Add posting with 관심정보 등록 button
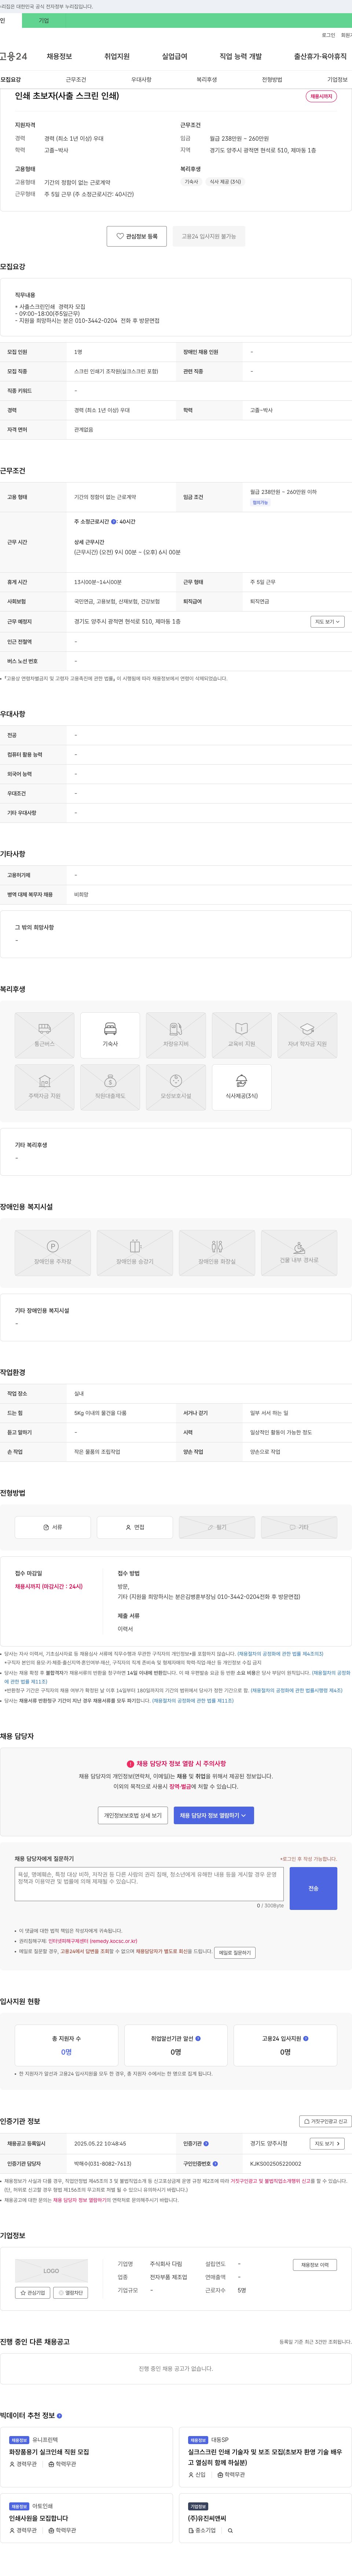Viewport: 352px width, 2576px height. (x=137, y=236)
